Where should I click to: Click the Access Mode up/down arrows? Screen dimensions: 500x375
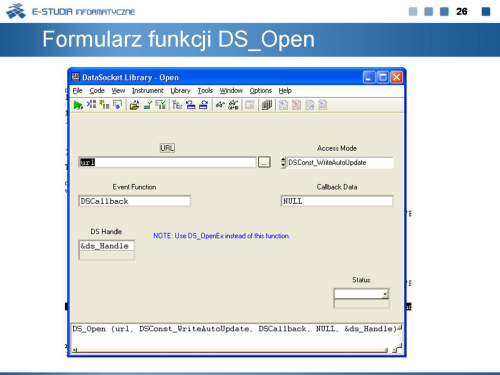(x=283, y=162)
